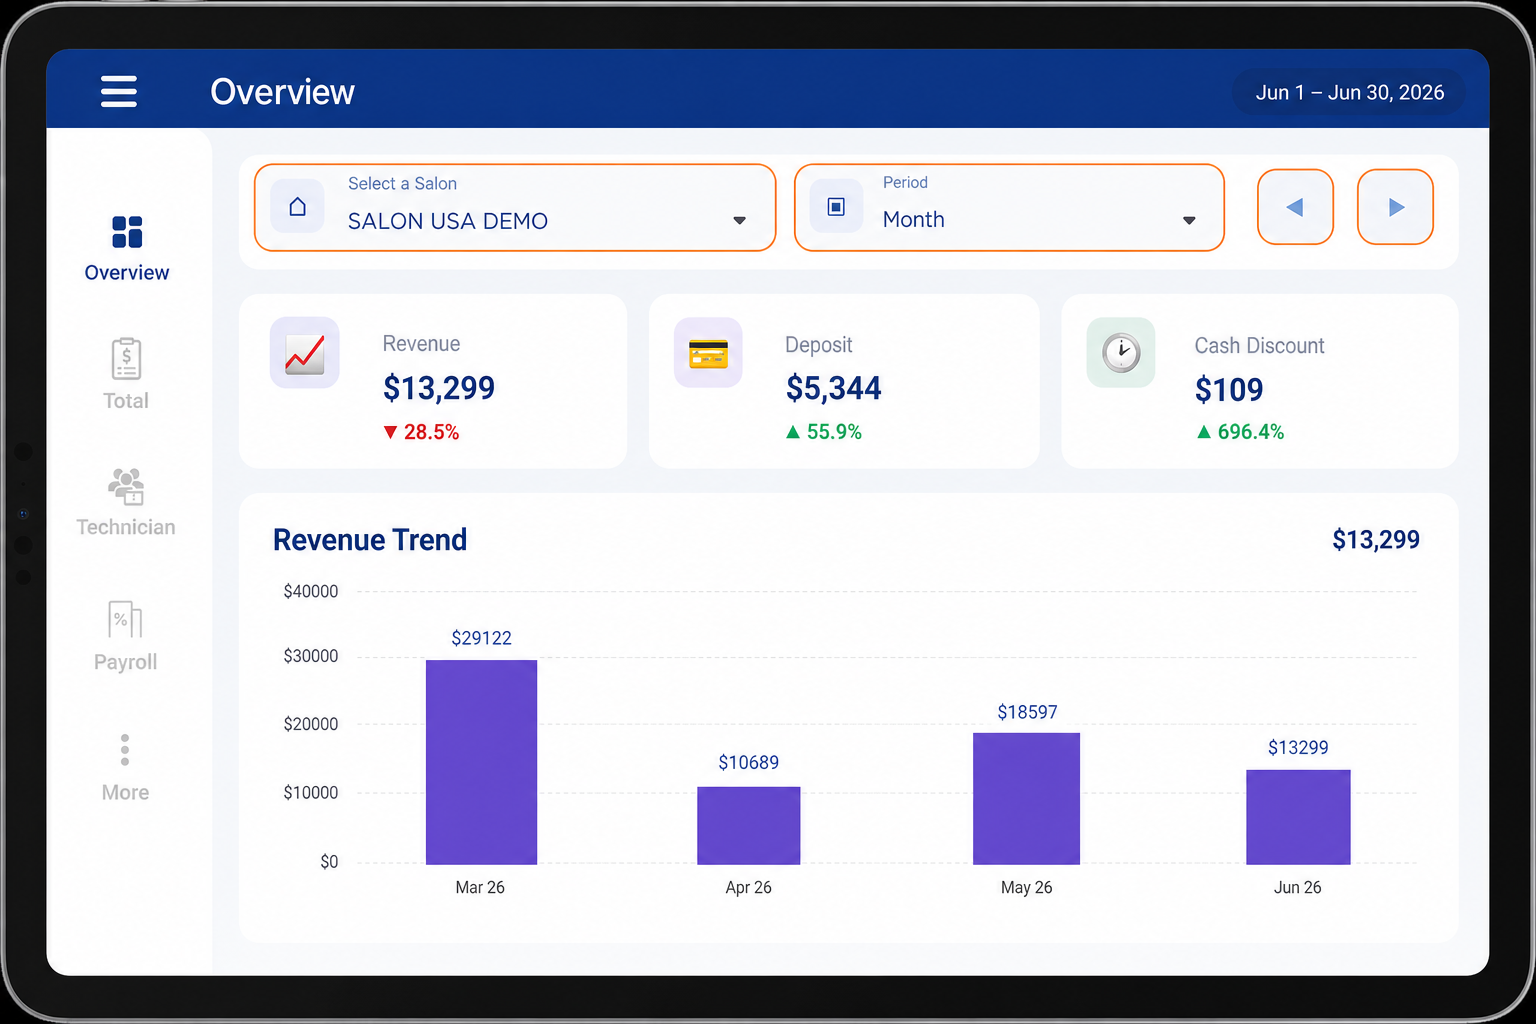Click the Jun 1 – Jun 30, 2026 date range

tap(1349, 92)
